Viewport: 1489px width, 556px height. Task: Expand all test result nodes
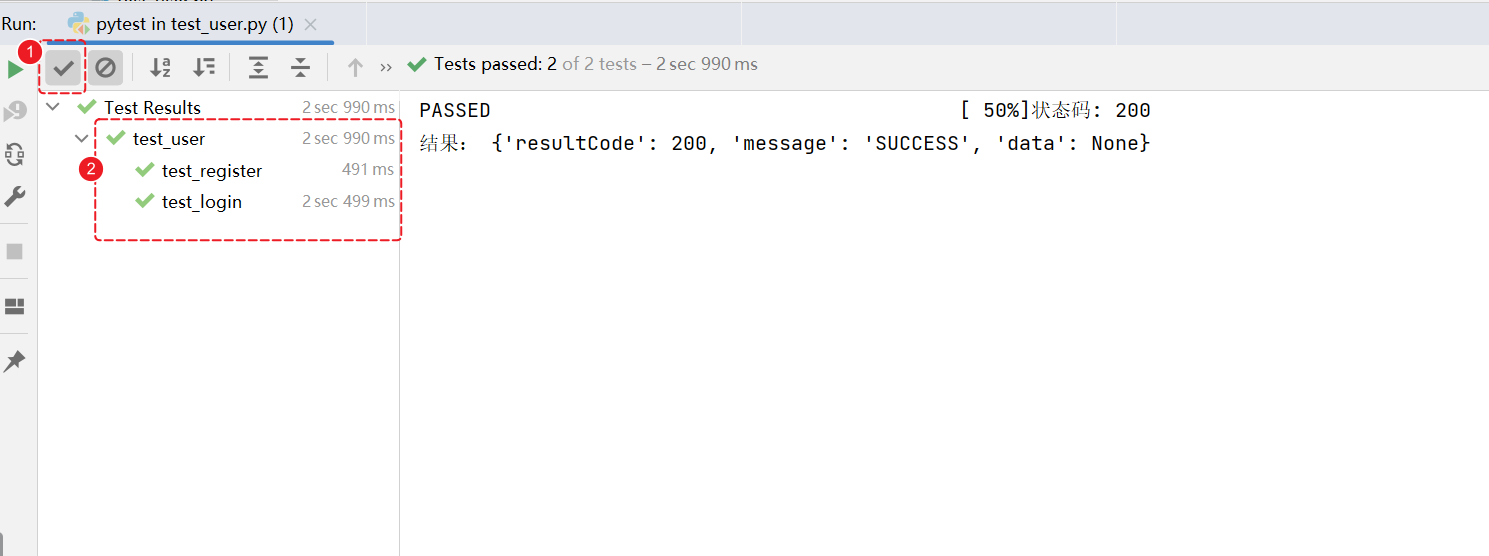pos(258,68)
